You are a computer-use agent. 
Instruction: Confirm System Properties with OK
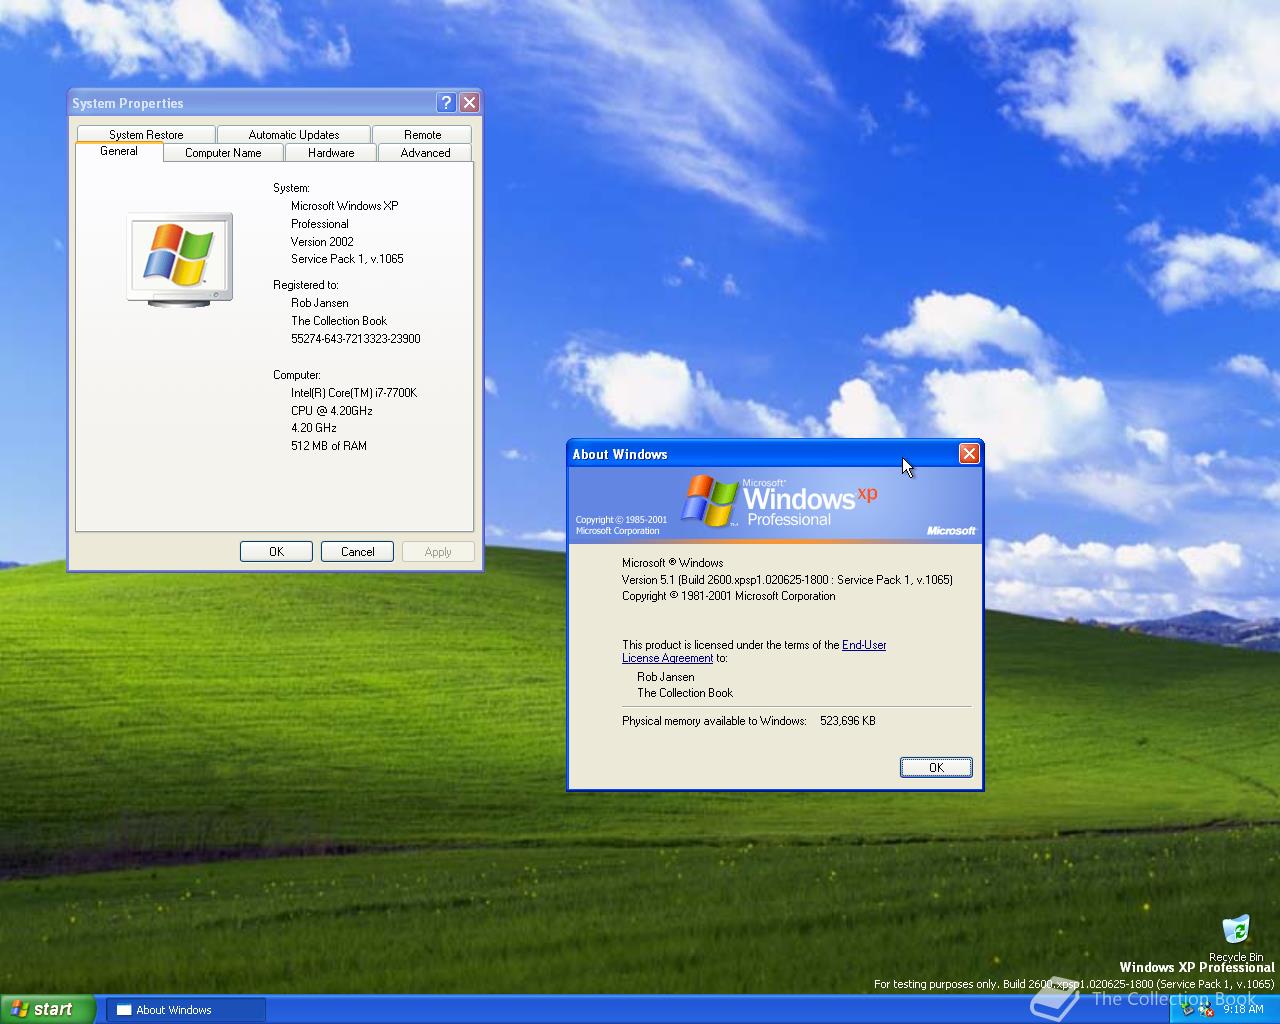point(276,552)
